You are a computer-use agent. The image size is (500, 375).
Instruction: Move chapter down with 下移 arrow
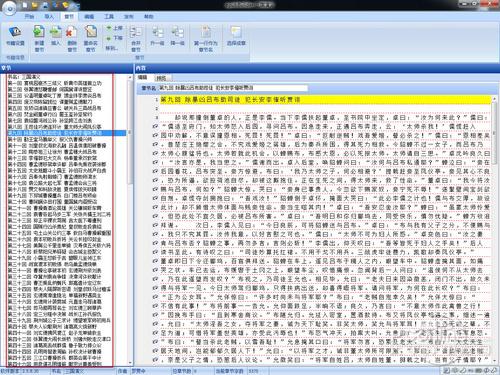click(114, 38)
